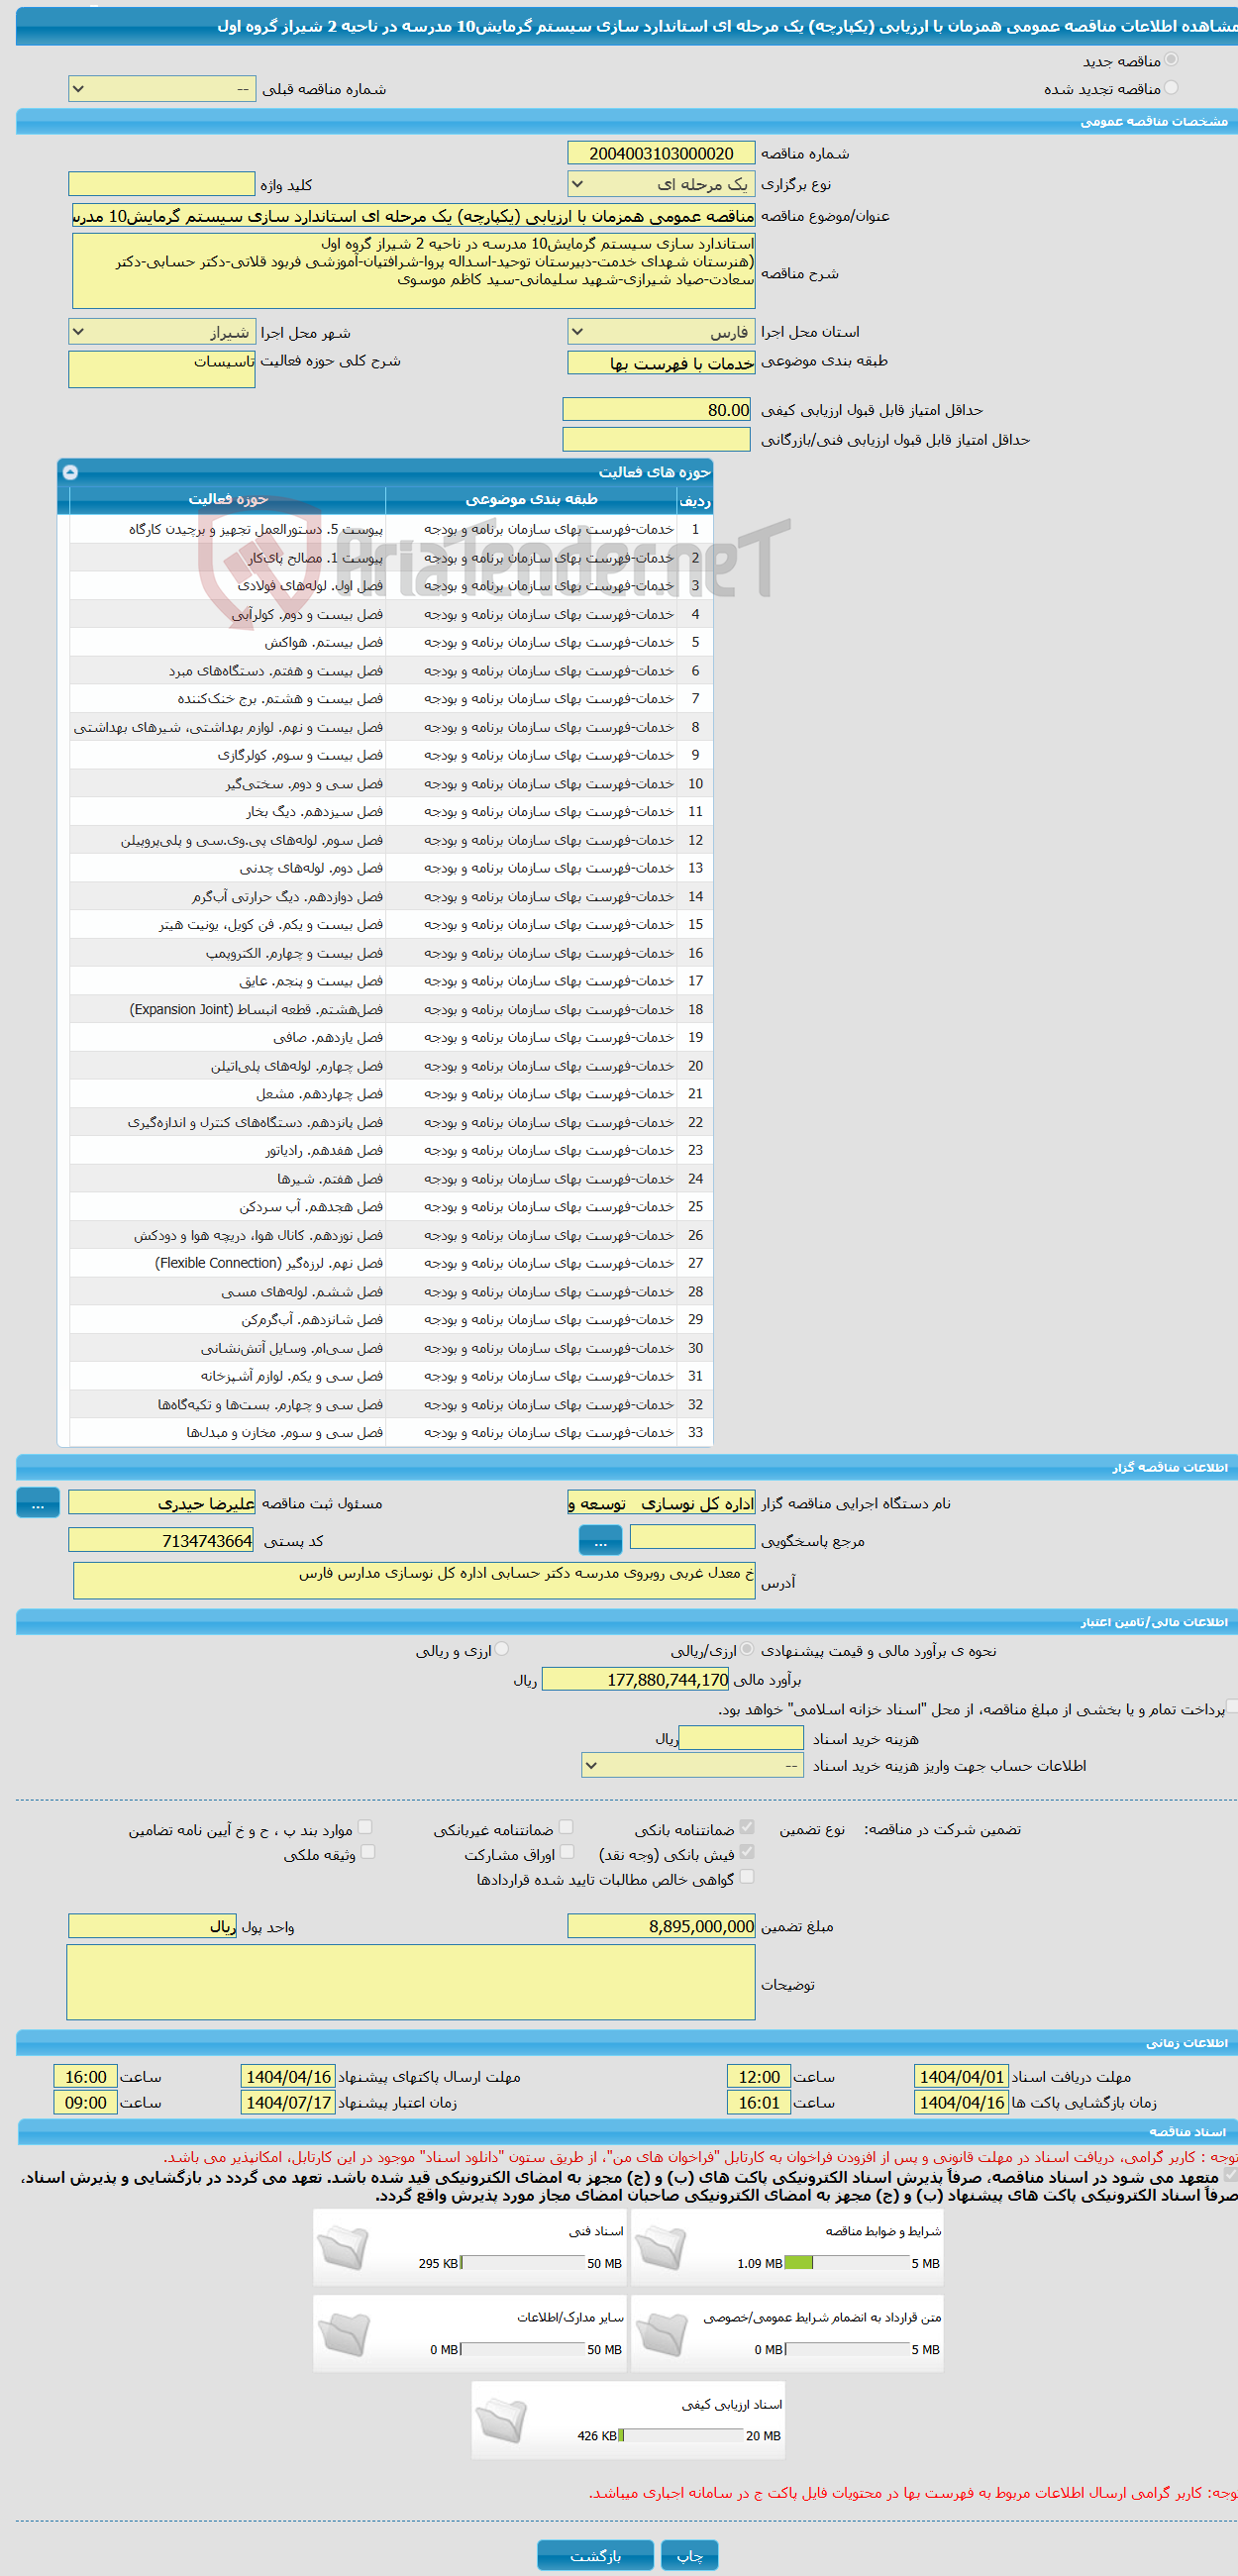
Task: Click the financial estimate field 177,880,744,170
Action: pos(635,1680)
